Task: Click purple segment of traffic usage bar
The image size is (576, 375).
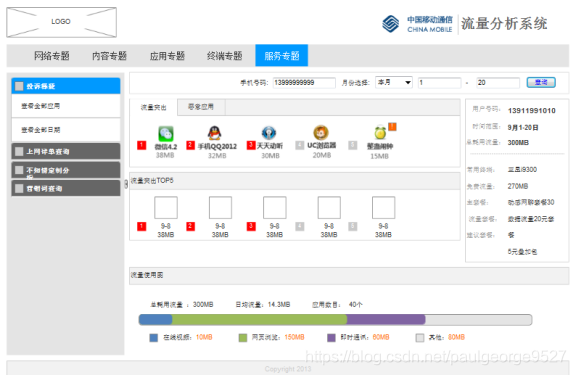Action: coord(386,320)
